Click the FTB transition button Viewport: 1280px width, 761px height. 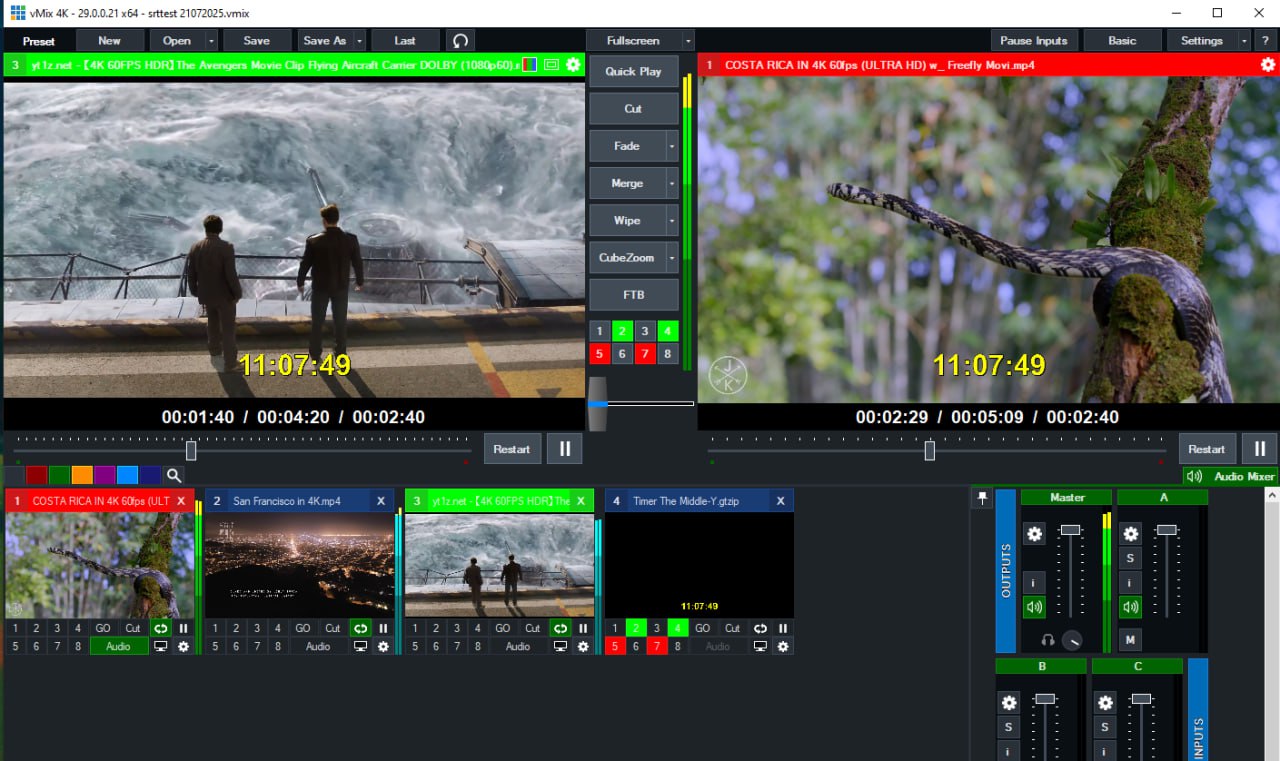[x=633, y=295]
